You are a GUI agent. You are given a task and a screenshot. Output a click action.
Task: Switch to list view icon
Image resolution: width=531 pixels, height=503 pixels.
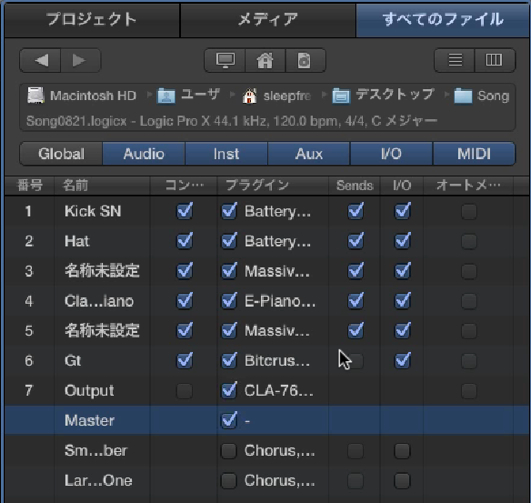[454, 61]
